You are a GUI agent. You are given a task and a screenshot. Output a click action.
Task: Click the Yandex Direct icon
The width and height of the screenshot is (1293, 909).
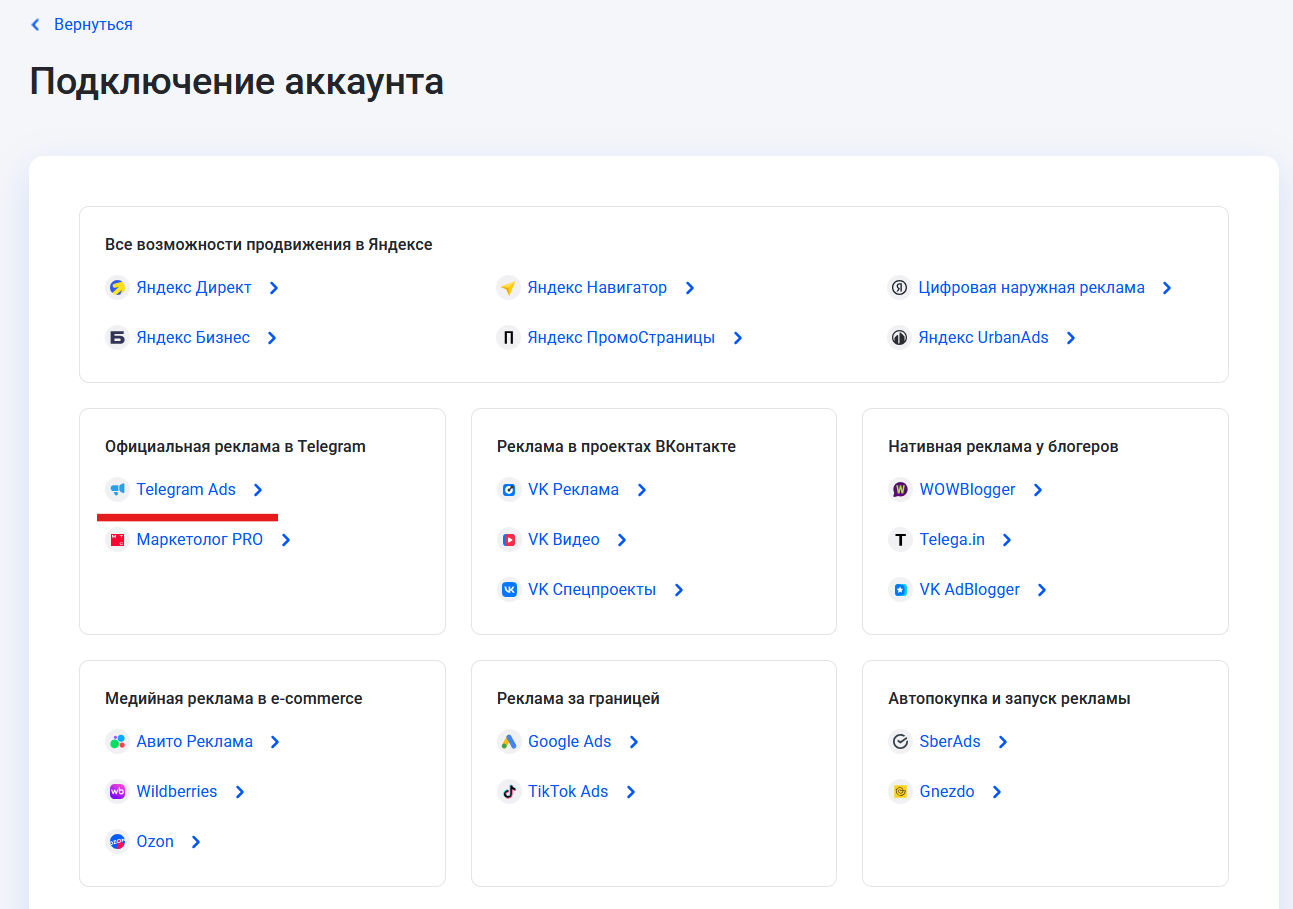point(115,287)
